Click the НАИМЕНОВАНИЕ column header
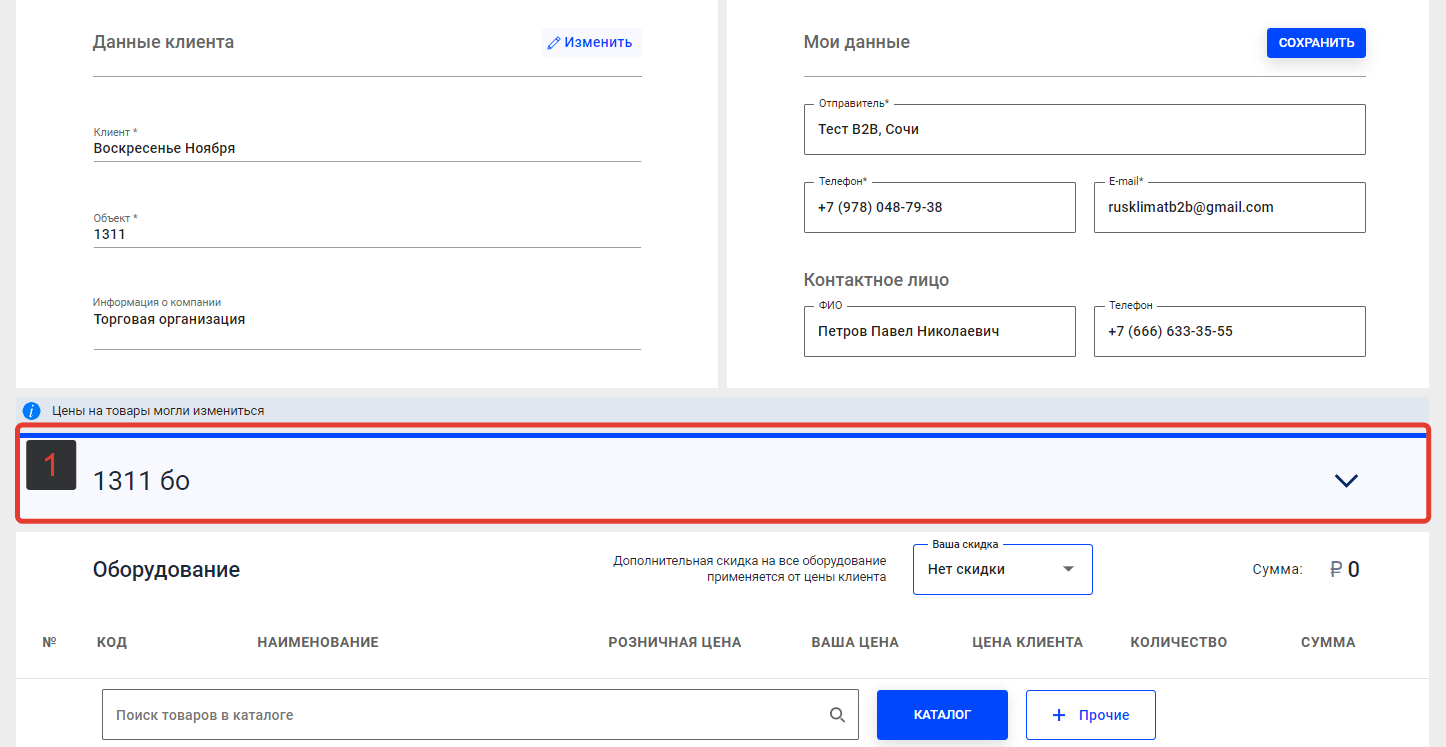Screen dimensions: 1446x747 pos(318,642)
